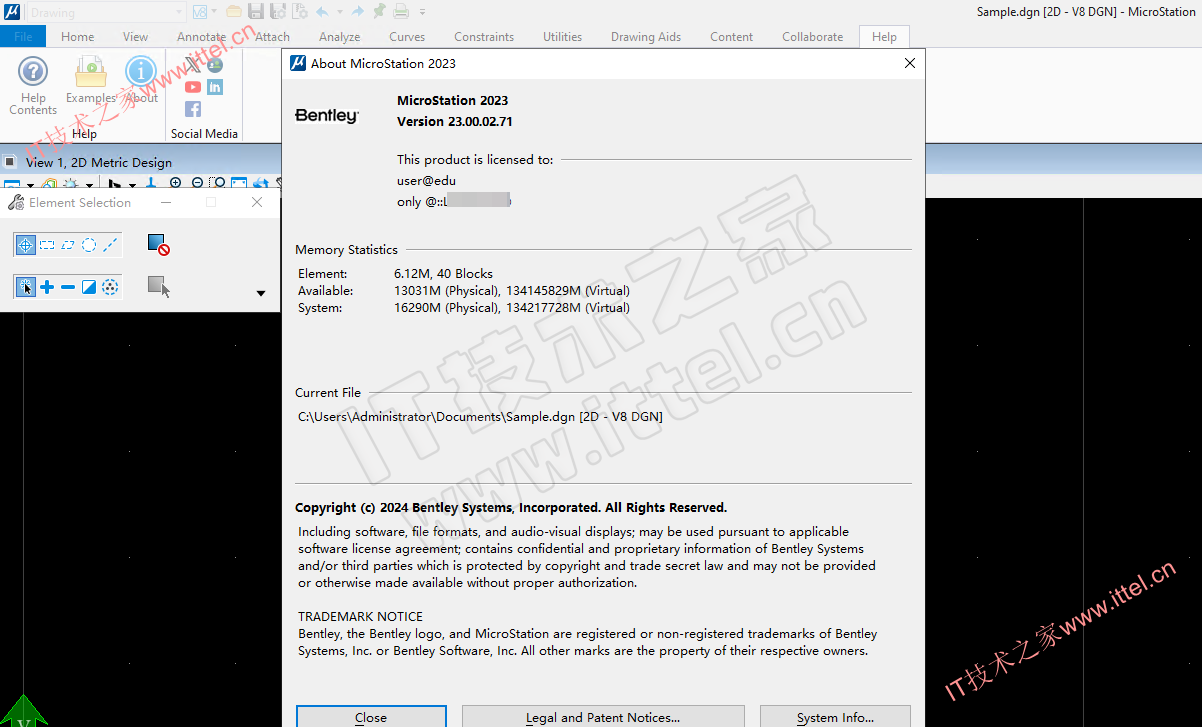This screenshot has height=727, width=1202.
Task: Switch to the Utilities ribbon tab
Action: pyautogui.click(x=562, y=36)
